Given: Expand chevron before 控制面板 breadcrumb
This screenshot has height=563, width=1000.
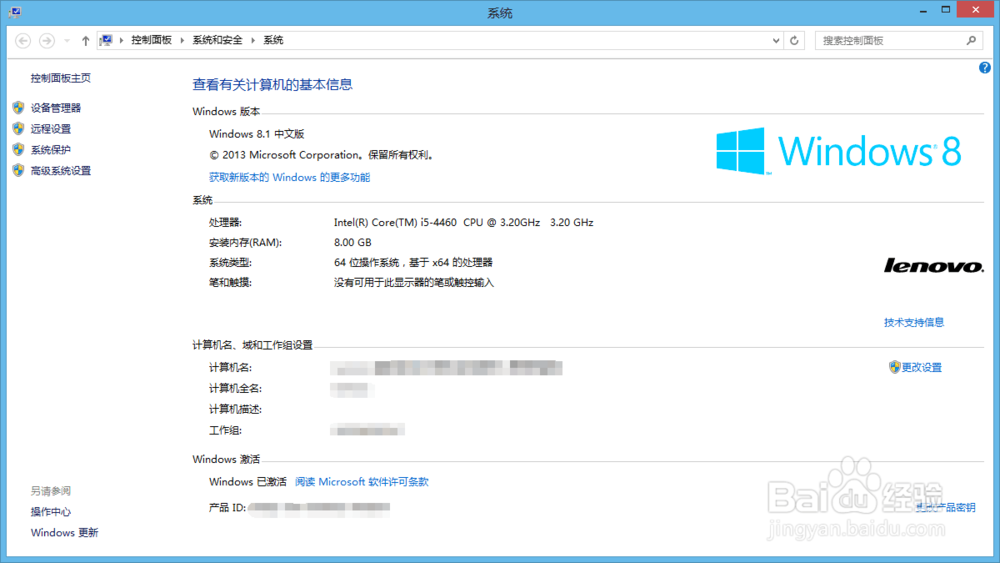Looking at the screenshot, I should [x=121, y=40].
